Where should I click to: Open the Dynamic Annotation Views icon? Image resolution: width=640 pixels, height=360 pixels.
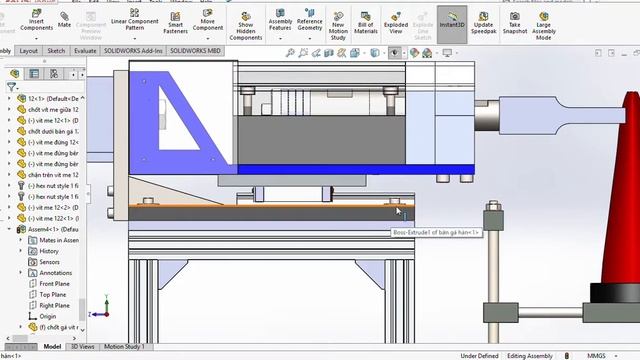(x=342, y=53)
